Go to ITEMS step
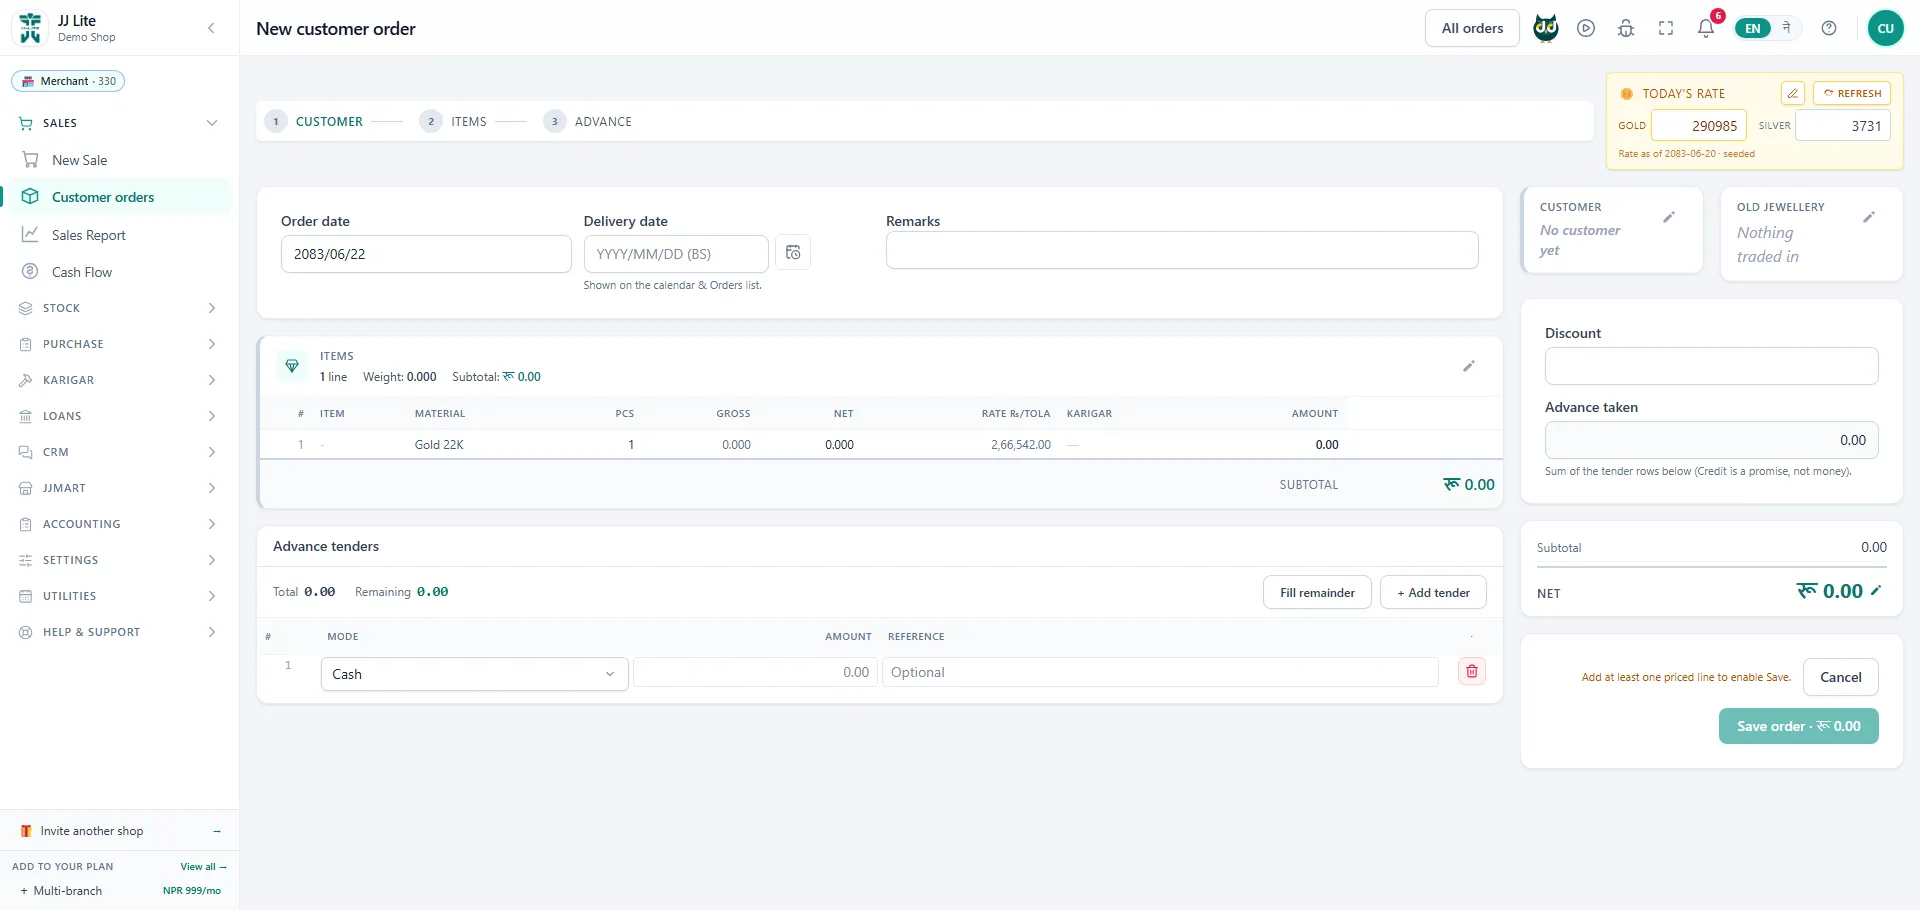The image size is (1920, 910). 453,121
